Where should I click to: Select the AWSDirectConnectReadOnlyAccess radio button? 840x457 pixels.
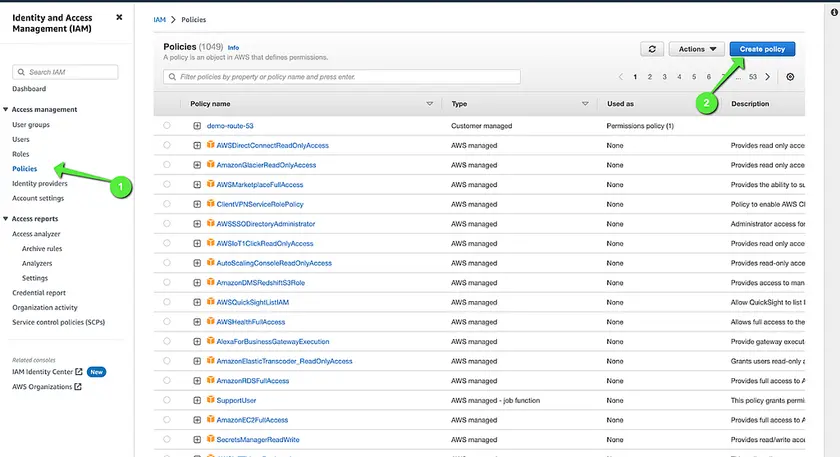(x=167, y=145)
